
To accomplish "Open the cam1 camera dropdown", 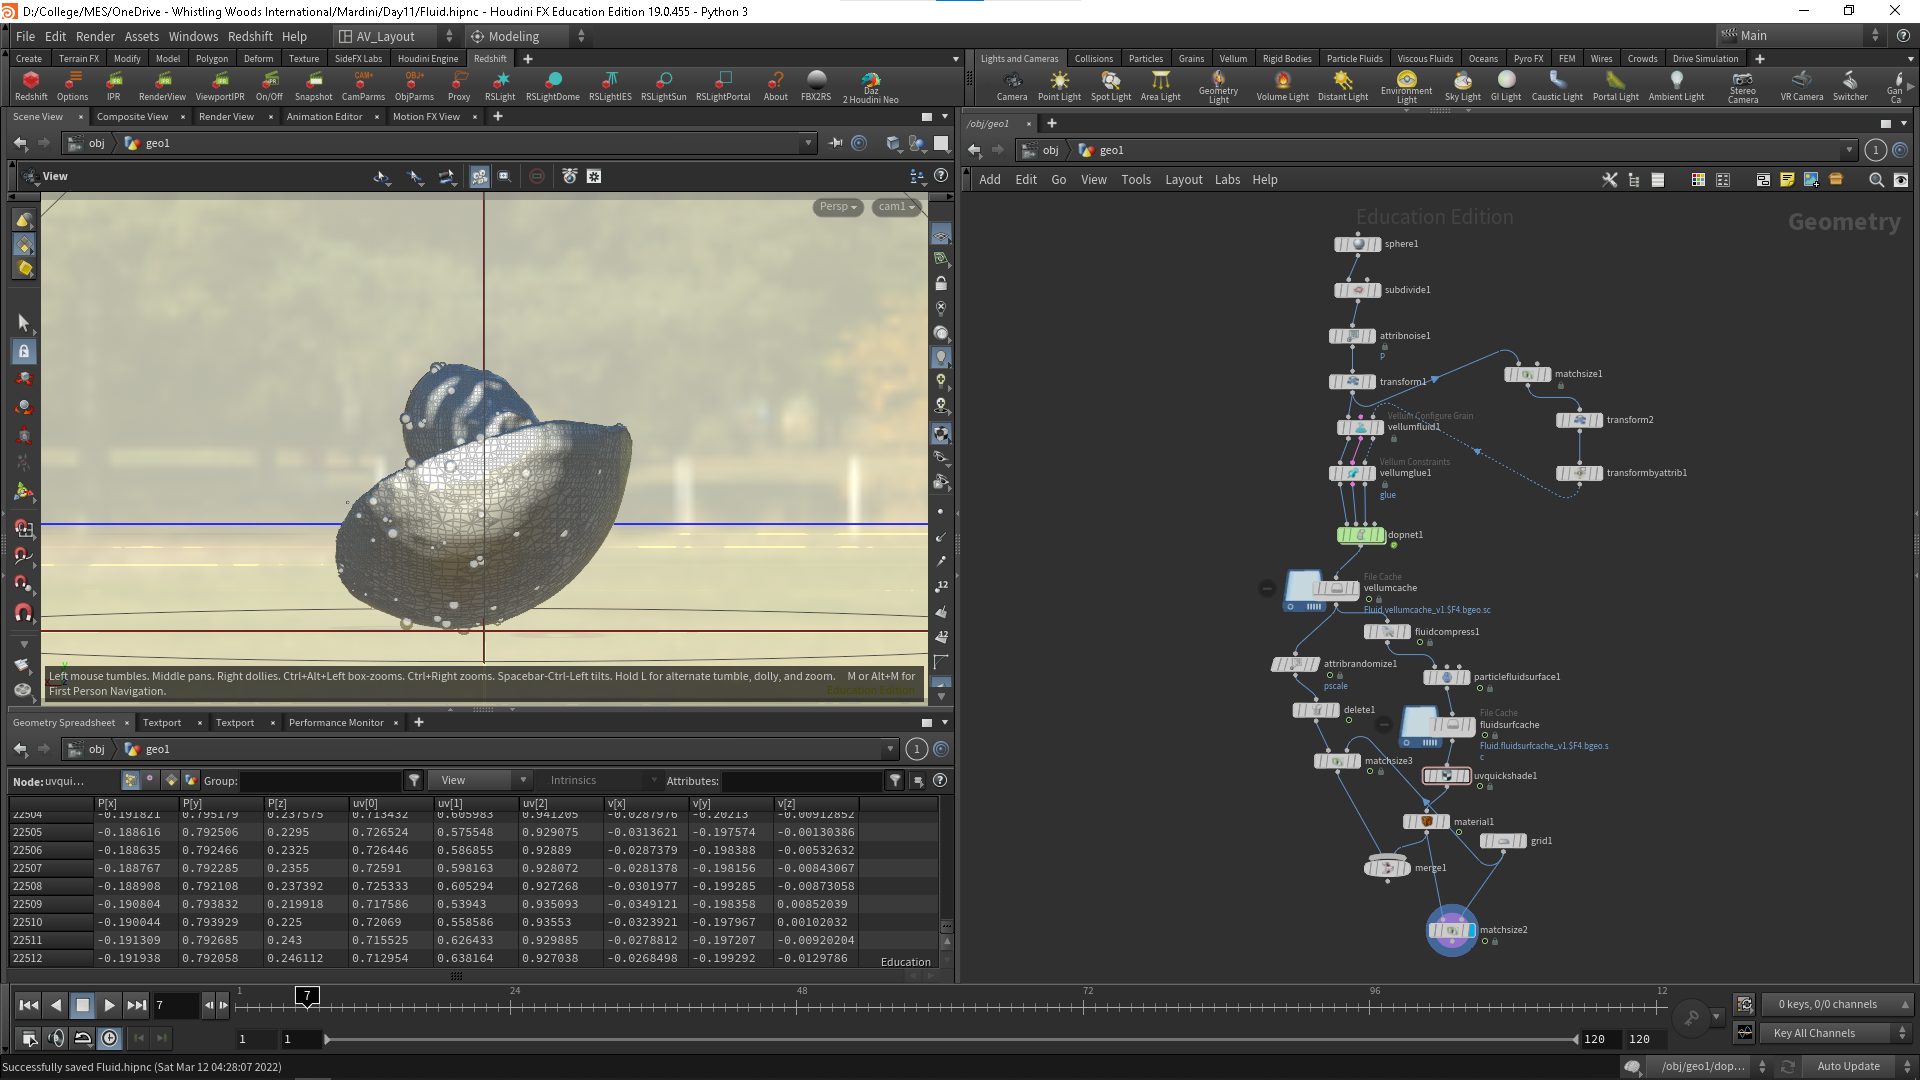I will pyautogui.click(x=897, y=207).
